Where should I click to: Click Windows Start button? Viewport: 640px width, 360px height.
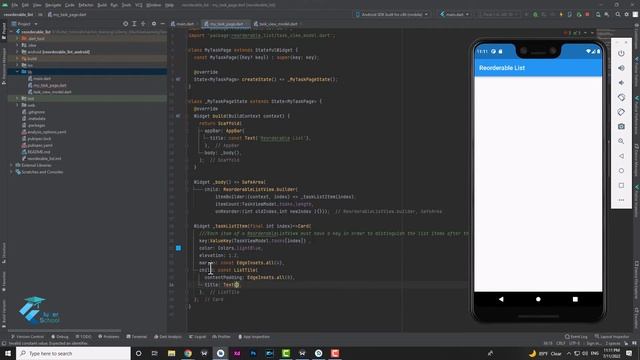click(x=8, y=353)
